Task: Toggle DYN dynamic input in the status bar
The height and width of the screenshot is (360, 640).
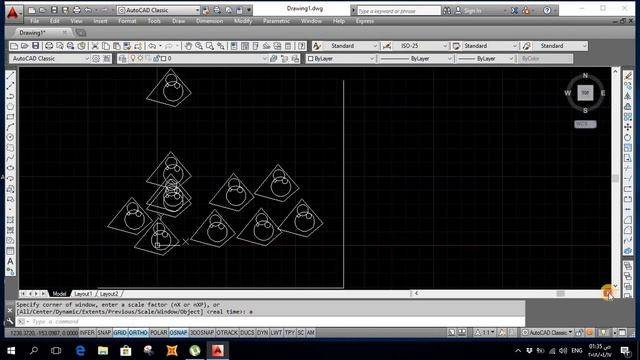Action: point(262,333)
